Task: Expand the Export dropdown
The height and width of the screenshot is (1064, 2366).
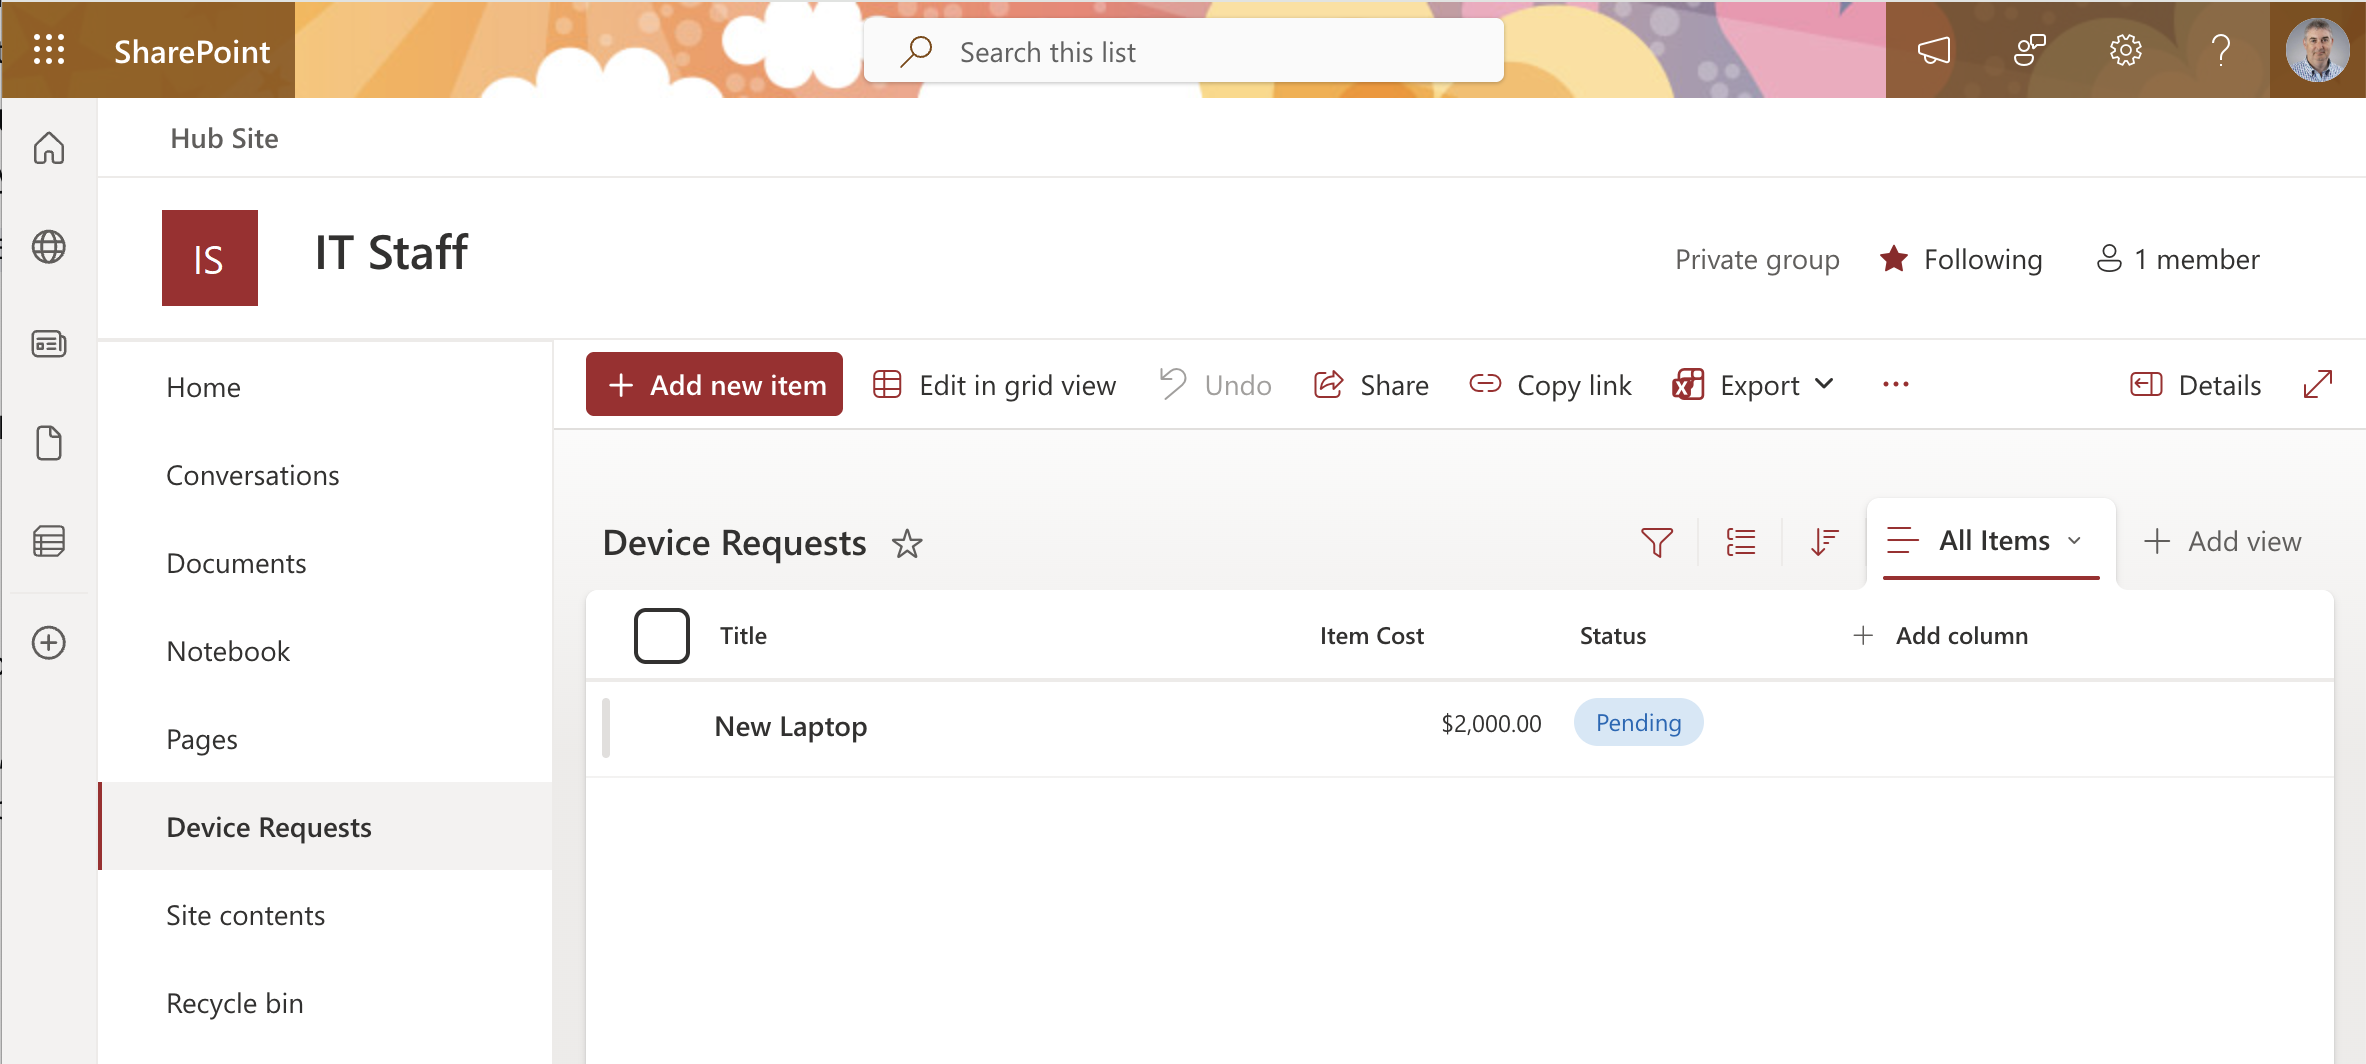Action: pyautogui.click(x=1753, y=385)
